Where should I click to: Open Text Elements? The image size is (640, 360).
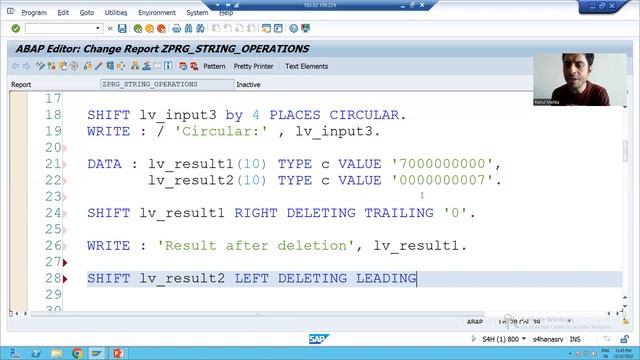click(307, 66)
